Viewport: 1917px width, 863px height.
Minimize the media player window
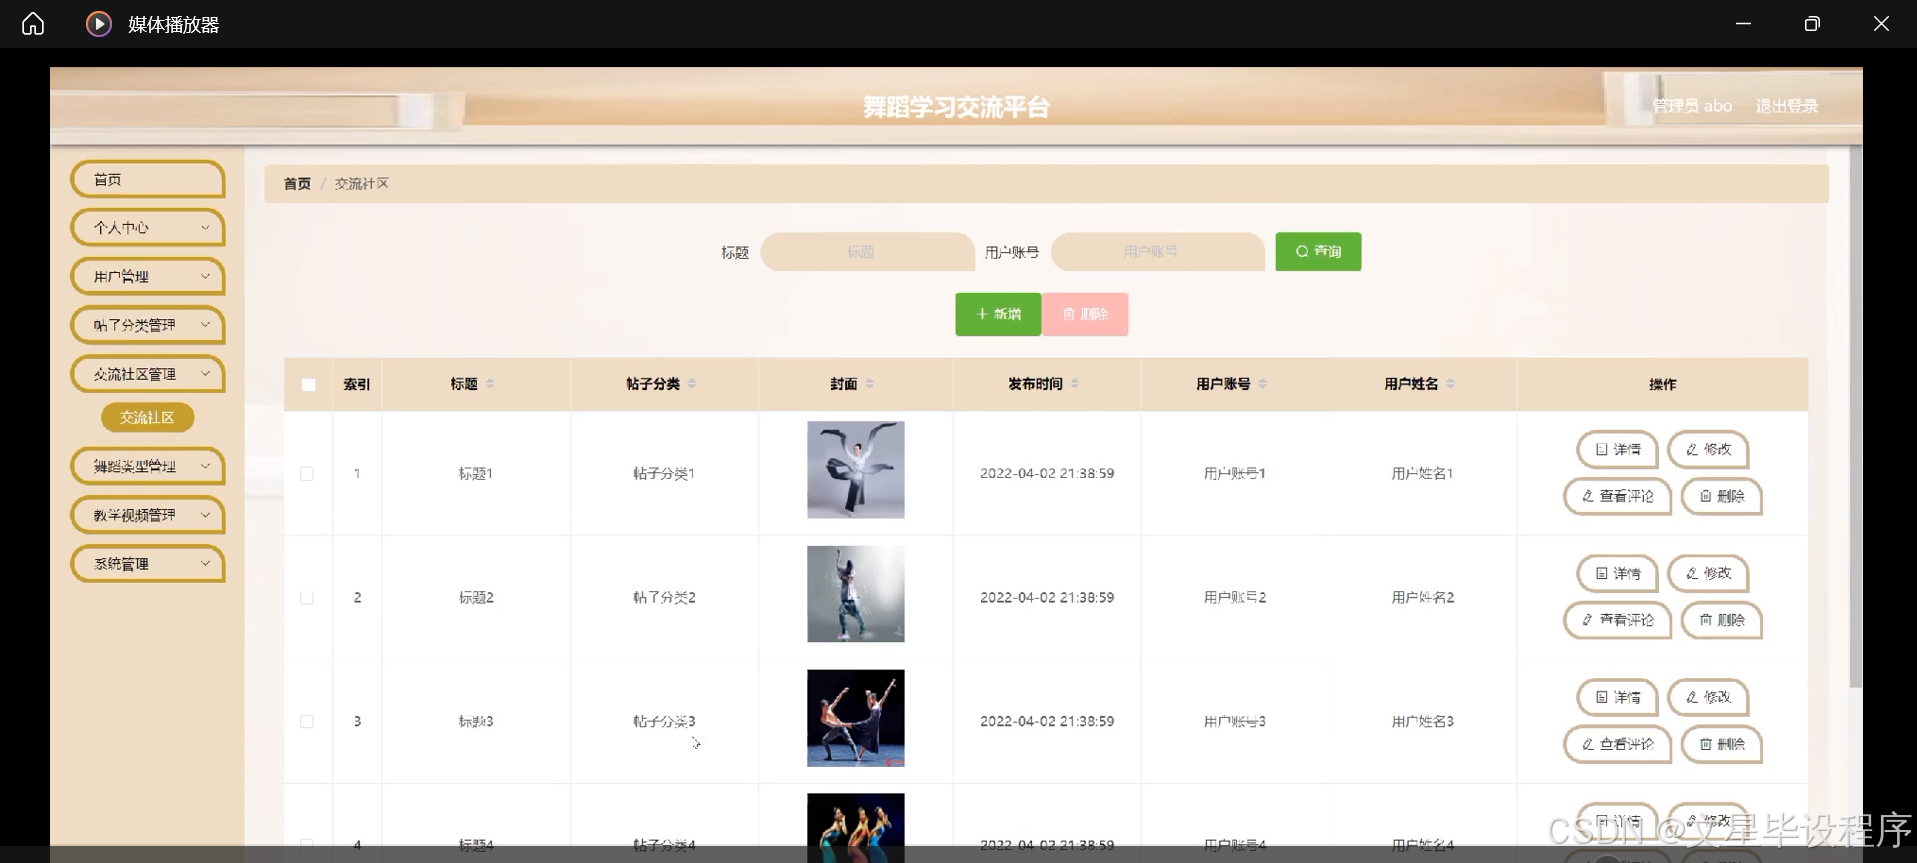1743,24
